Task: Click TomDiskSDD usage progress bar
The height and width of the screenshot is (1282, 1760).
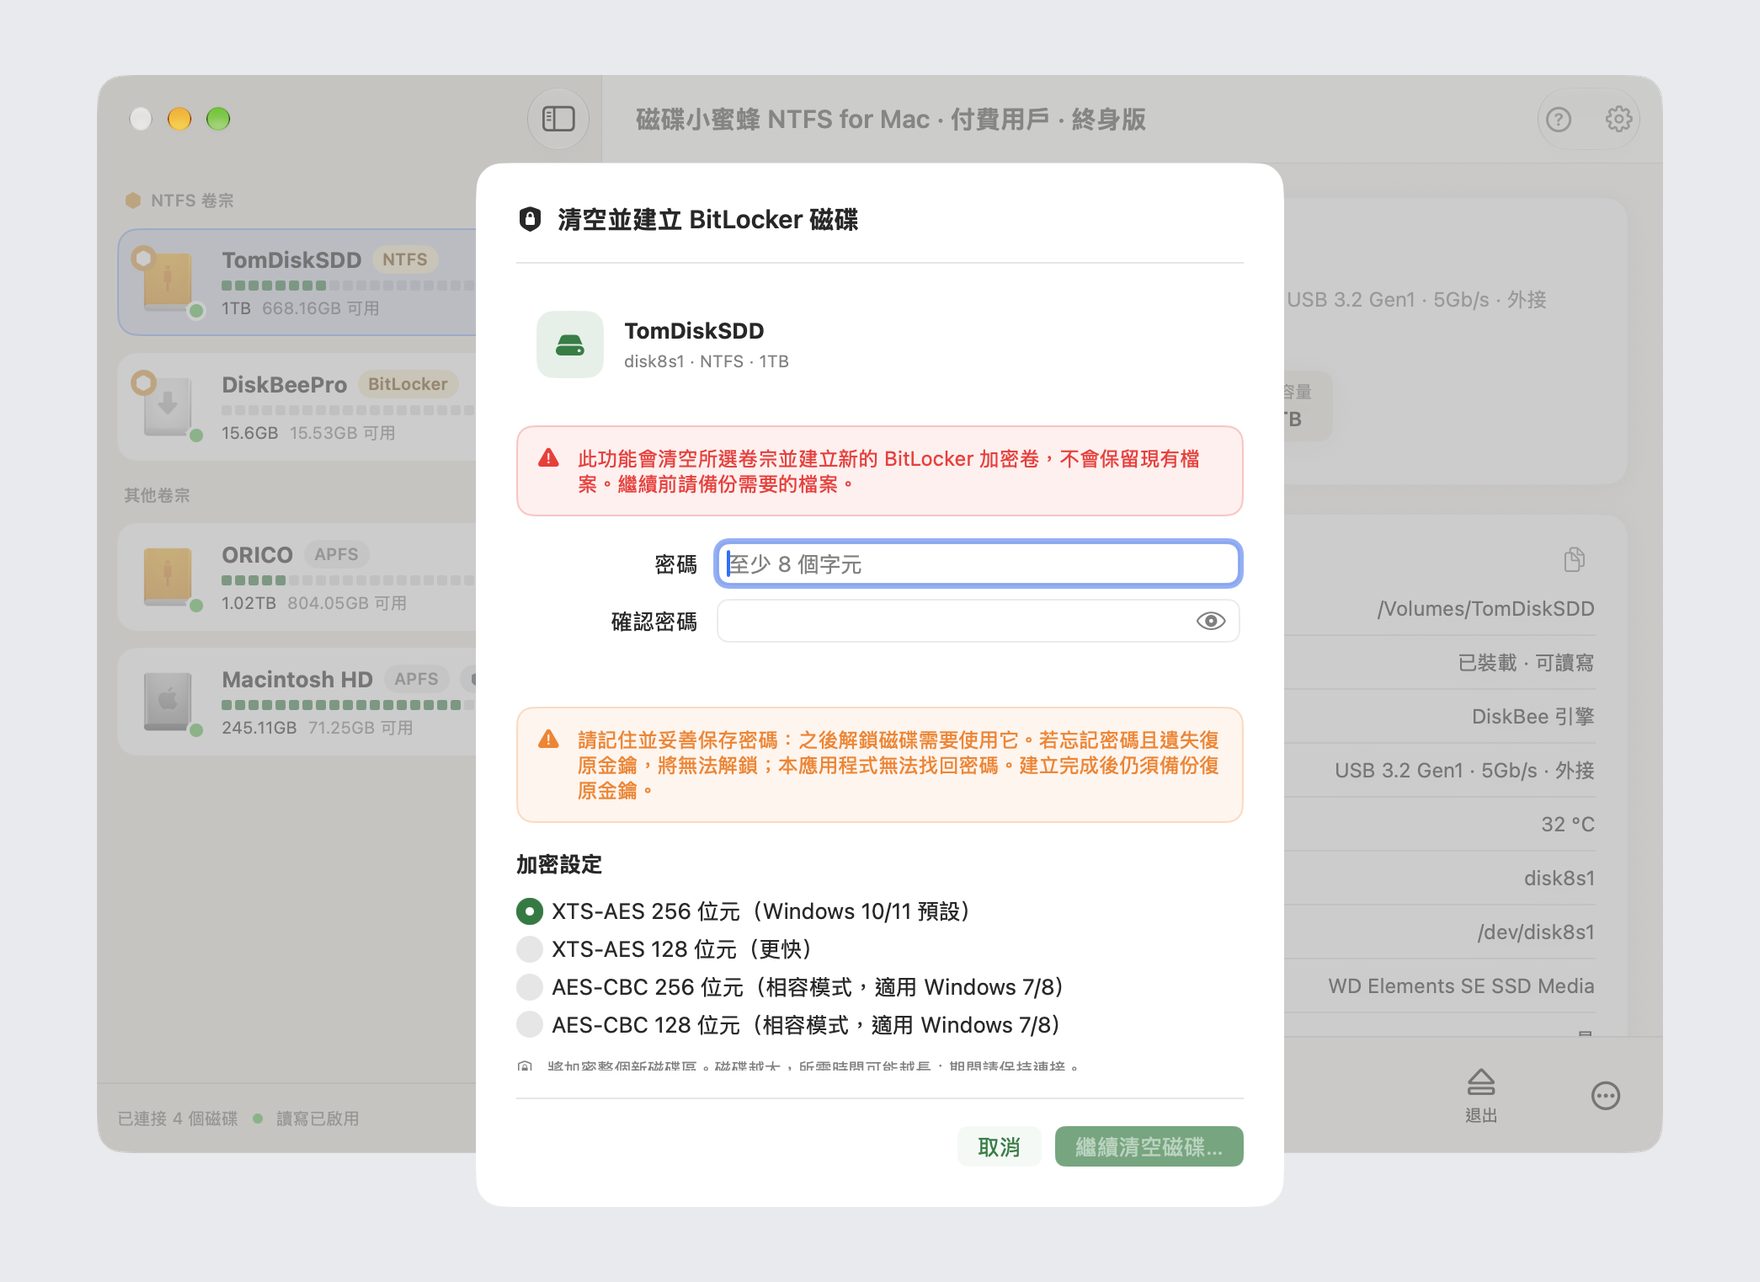Action: pyautogui.click(x=348, y=285)
